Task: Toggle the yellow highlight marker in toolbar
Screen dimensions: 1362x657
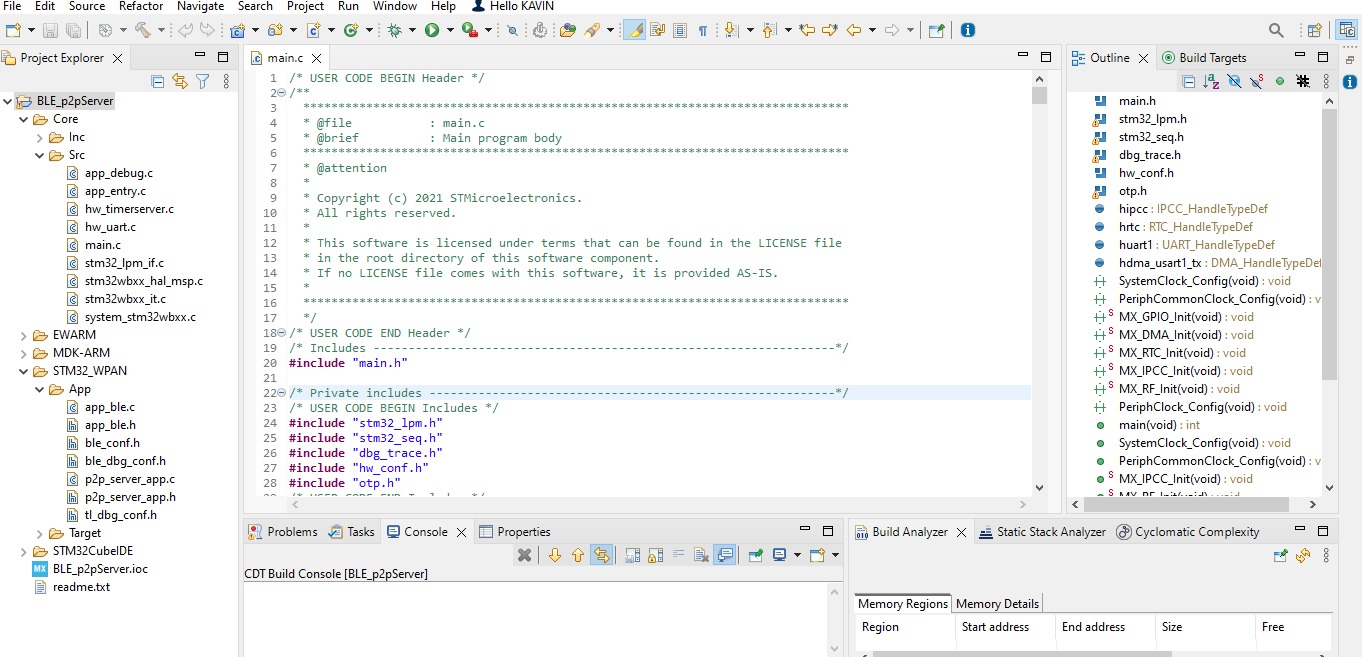Action: pos(634,30)
